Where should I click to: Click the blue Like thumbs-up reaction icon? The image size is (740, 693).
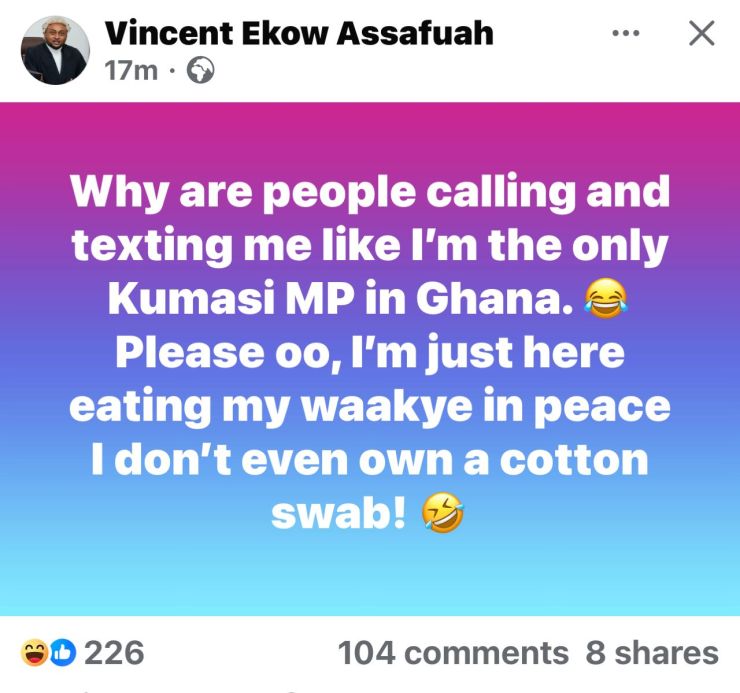[62, 653]
